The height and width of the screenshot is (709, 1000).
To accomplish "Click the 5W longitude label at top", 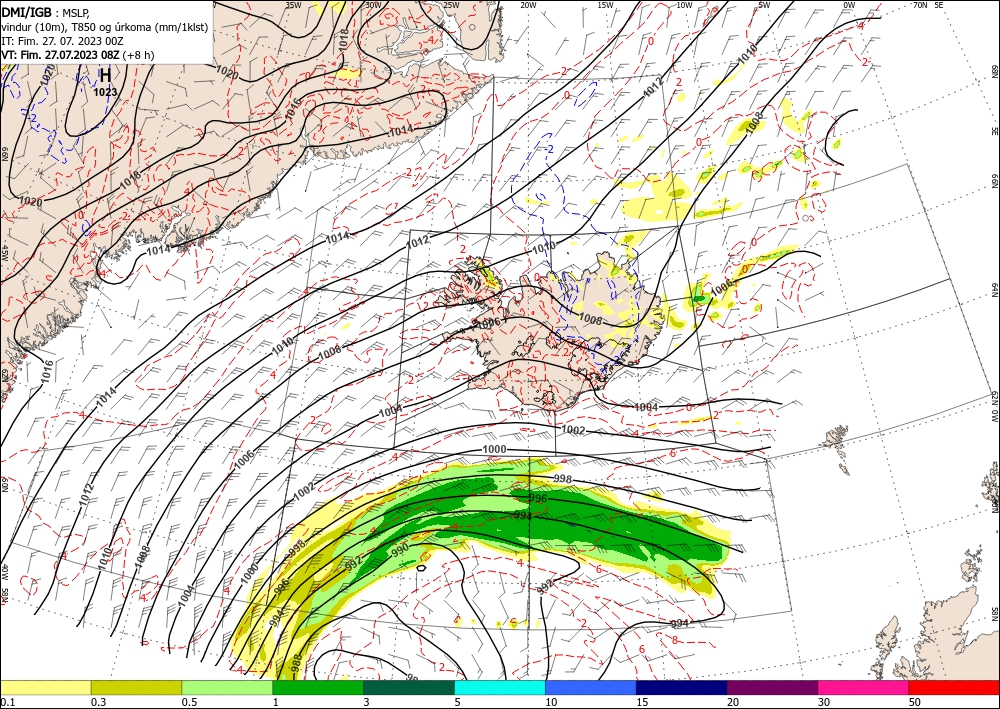I will point(764,5).
